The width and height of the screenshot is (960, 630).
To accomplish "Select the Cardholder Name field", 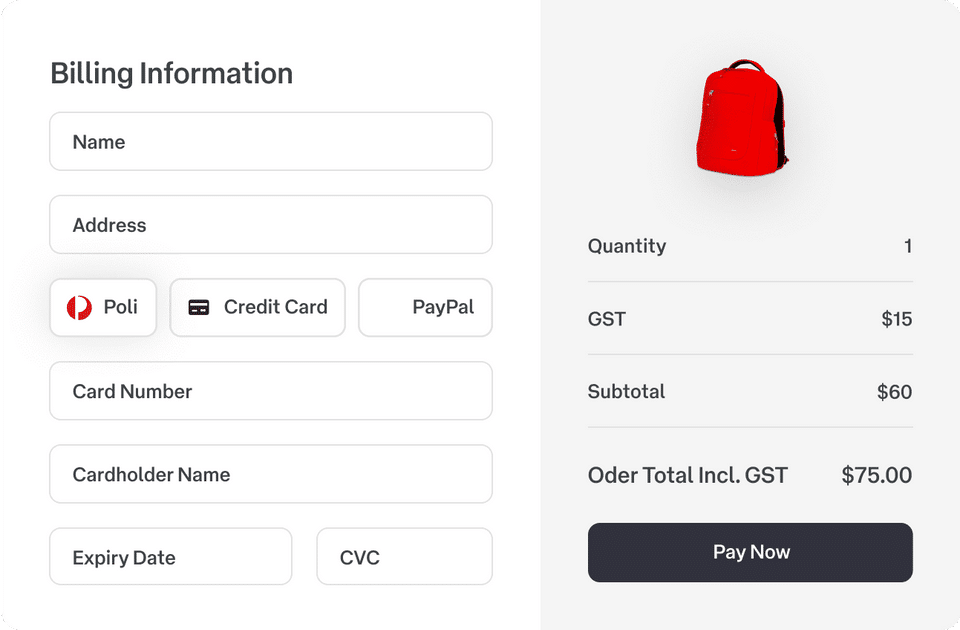I will tap(270, 474).
